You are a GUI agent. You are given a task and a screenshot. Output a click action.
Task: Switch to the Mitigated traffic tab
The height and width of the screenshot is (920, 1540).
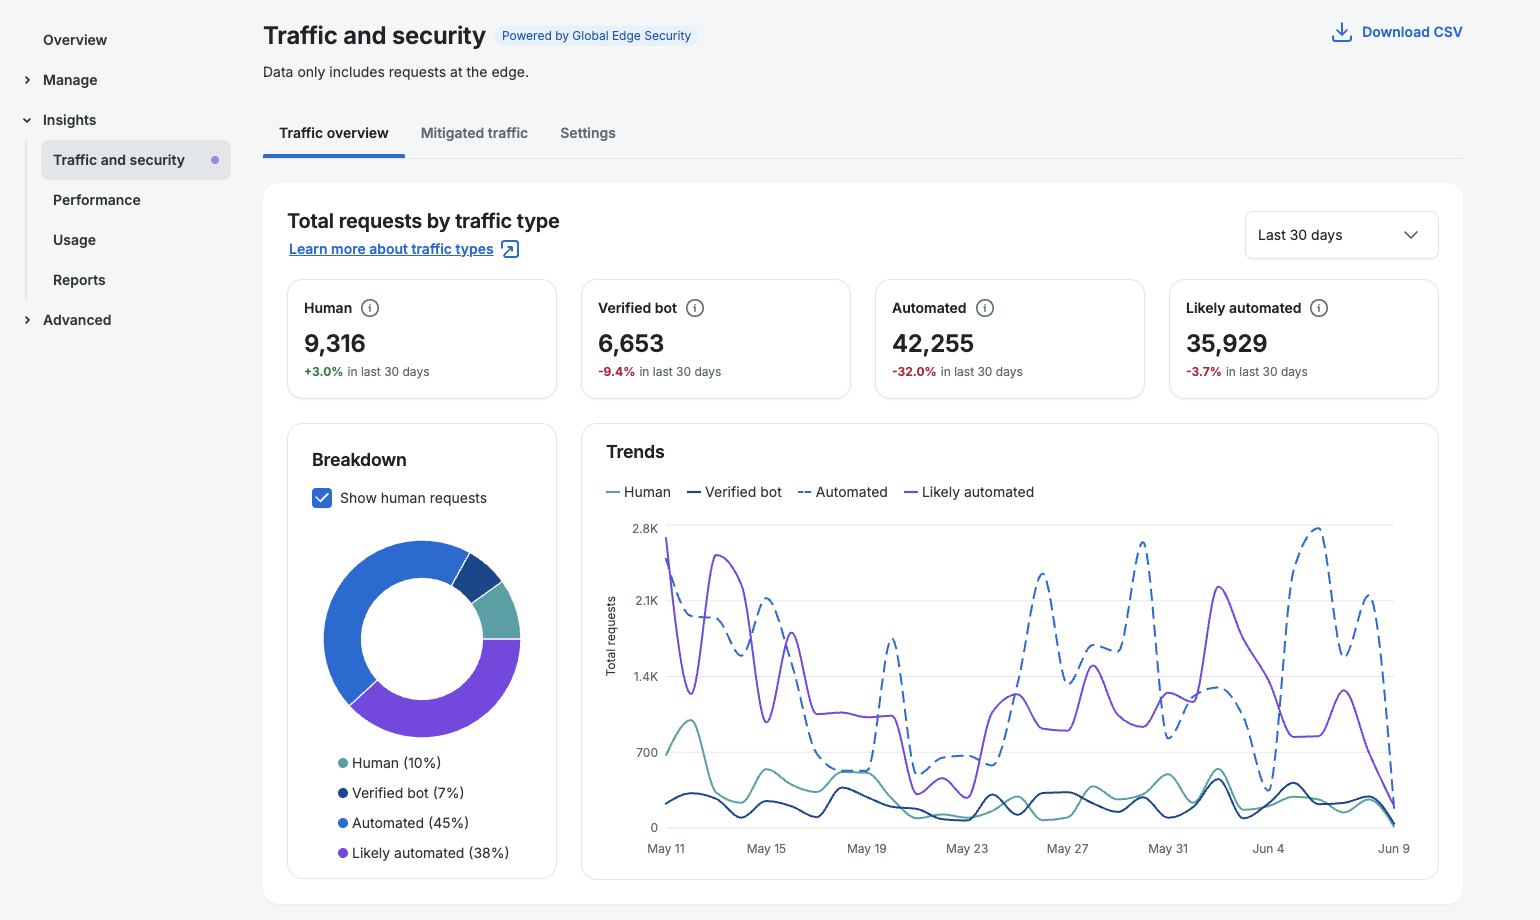click(474, 133)
